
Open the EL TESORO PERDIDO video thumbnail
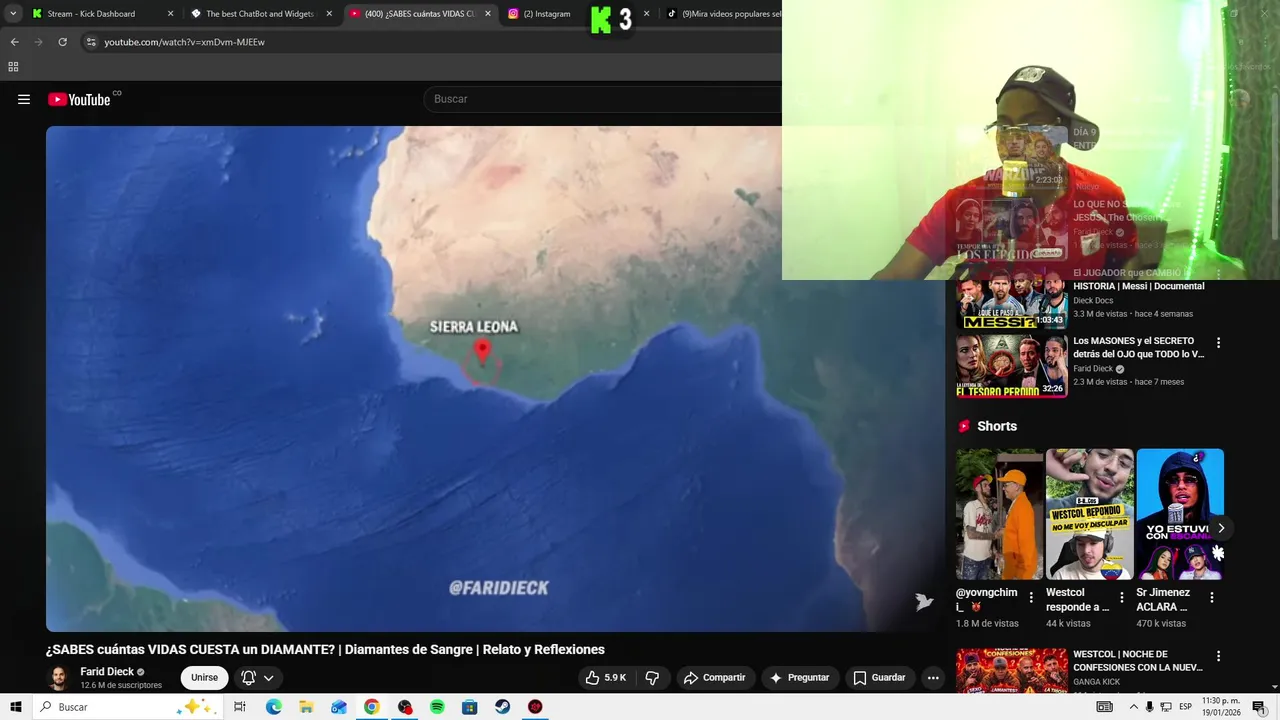click(1011, 365)
